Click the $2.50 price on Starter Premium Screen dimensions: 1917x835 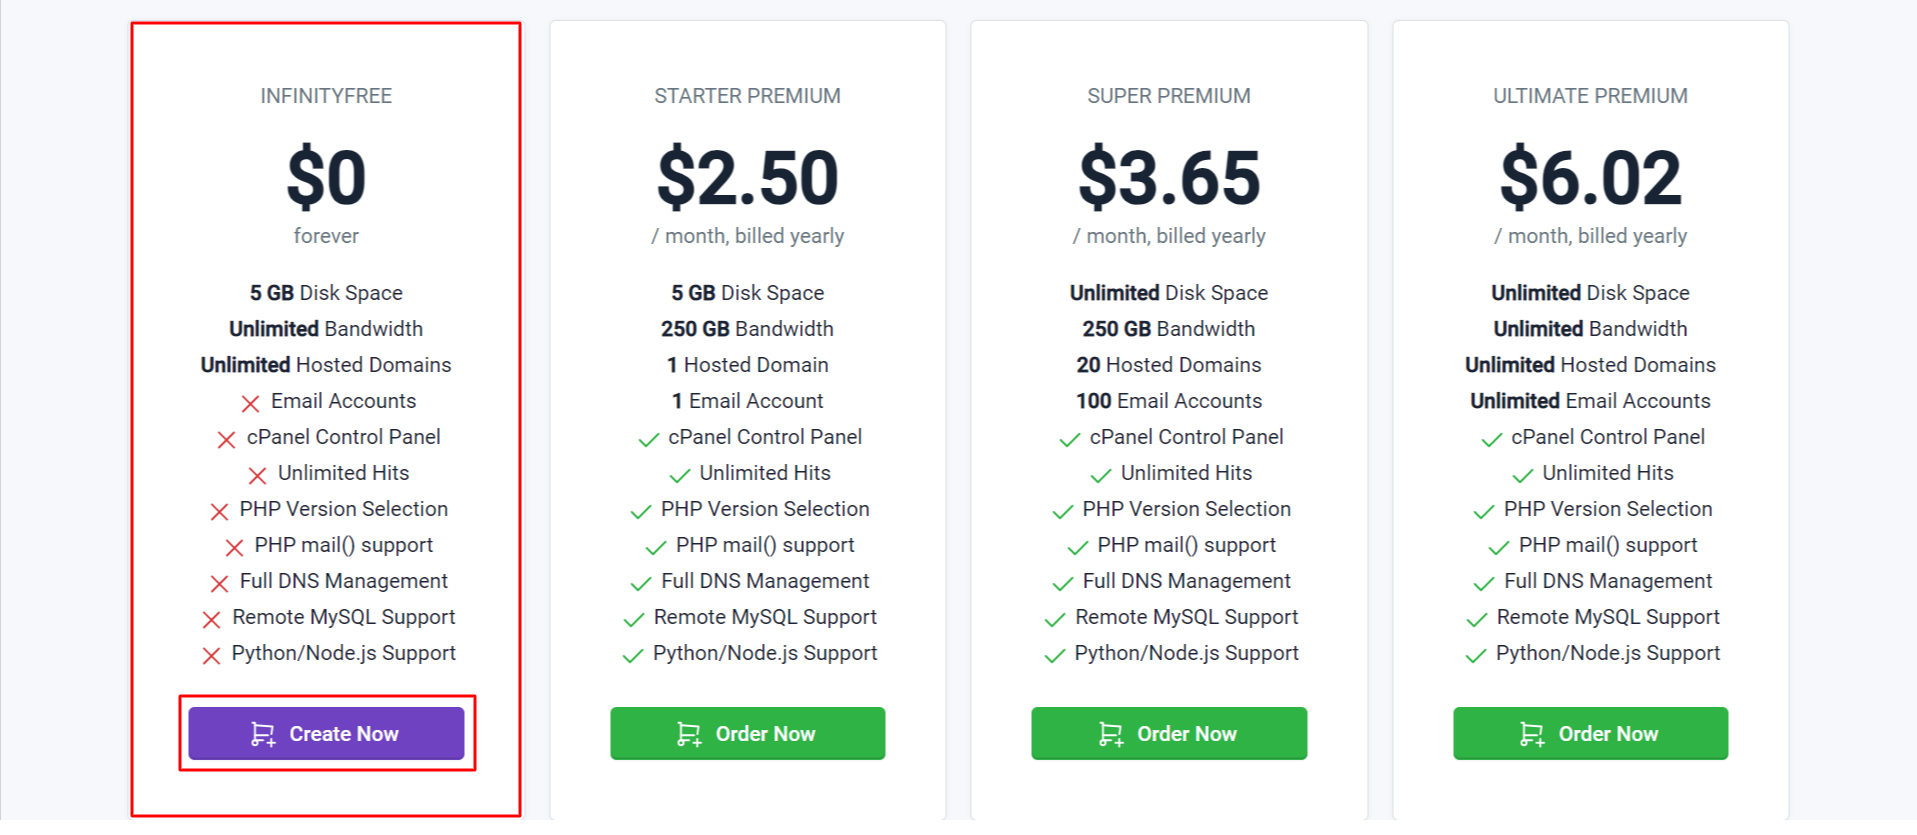[747, 178]
